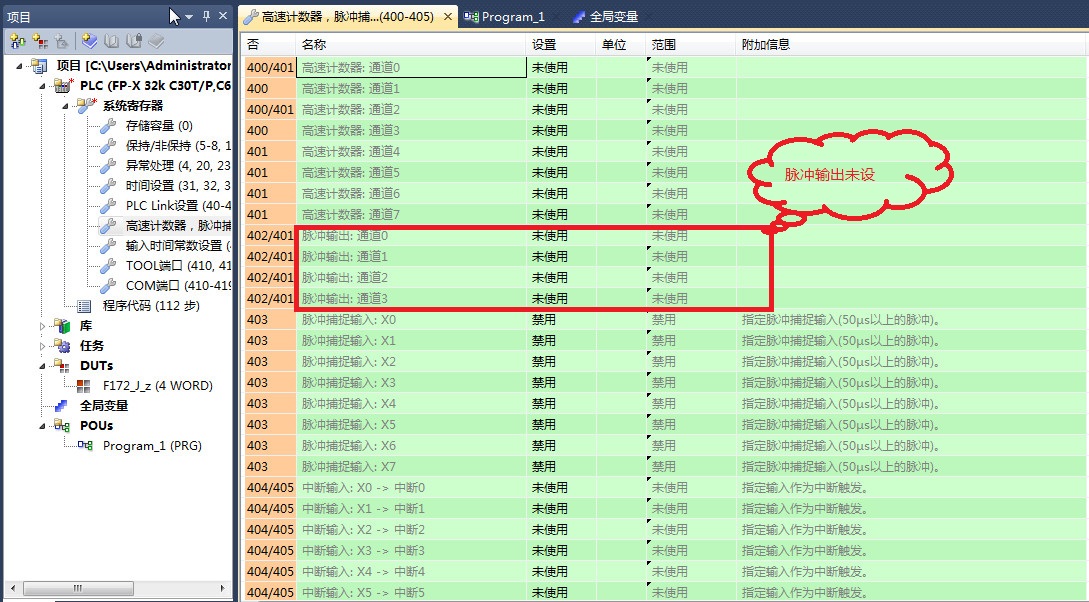The image size is (1089, 602).
Task: Click the open book icon in project toolbar
Action: tap(112, 41)
